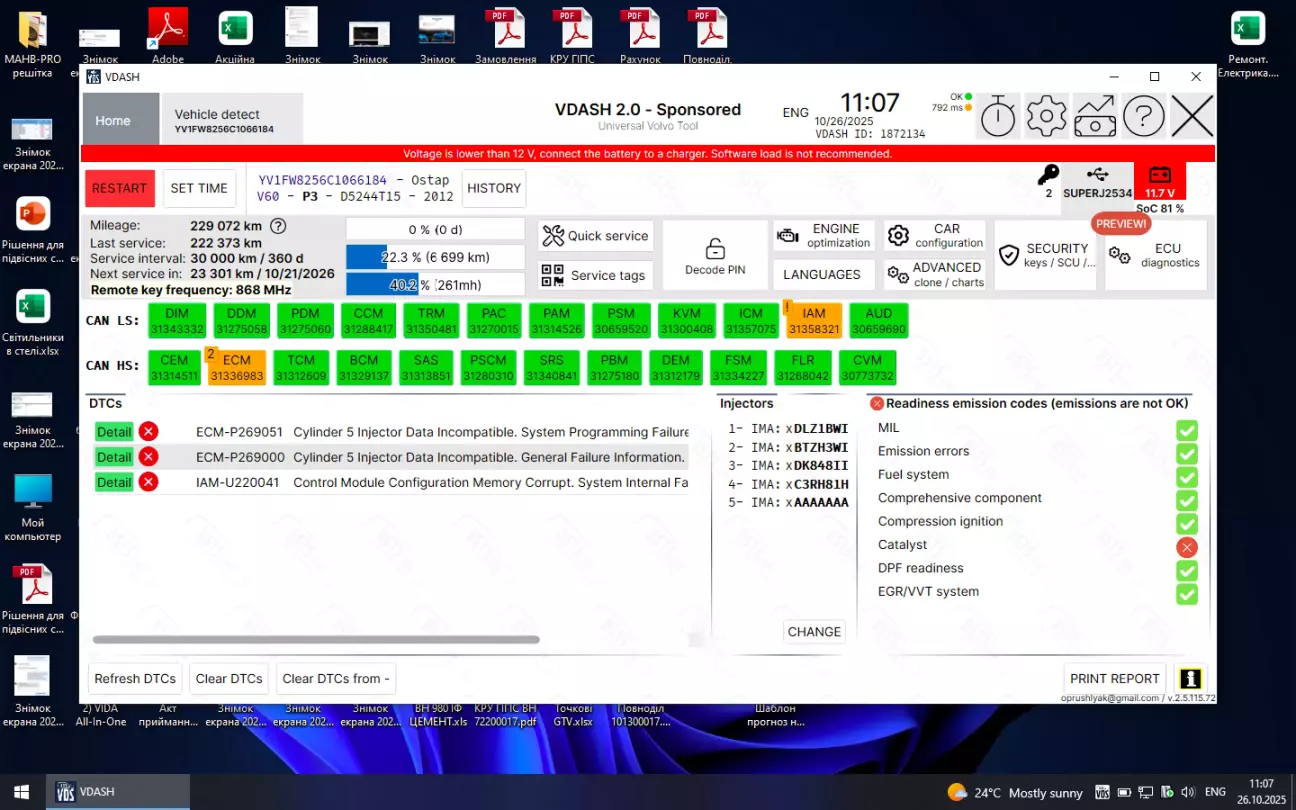Expand Detail for IAM-U220041 fault

tap(114, 482)
